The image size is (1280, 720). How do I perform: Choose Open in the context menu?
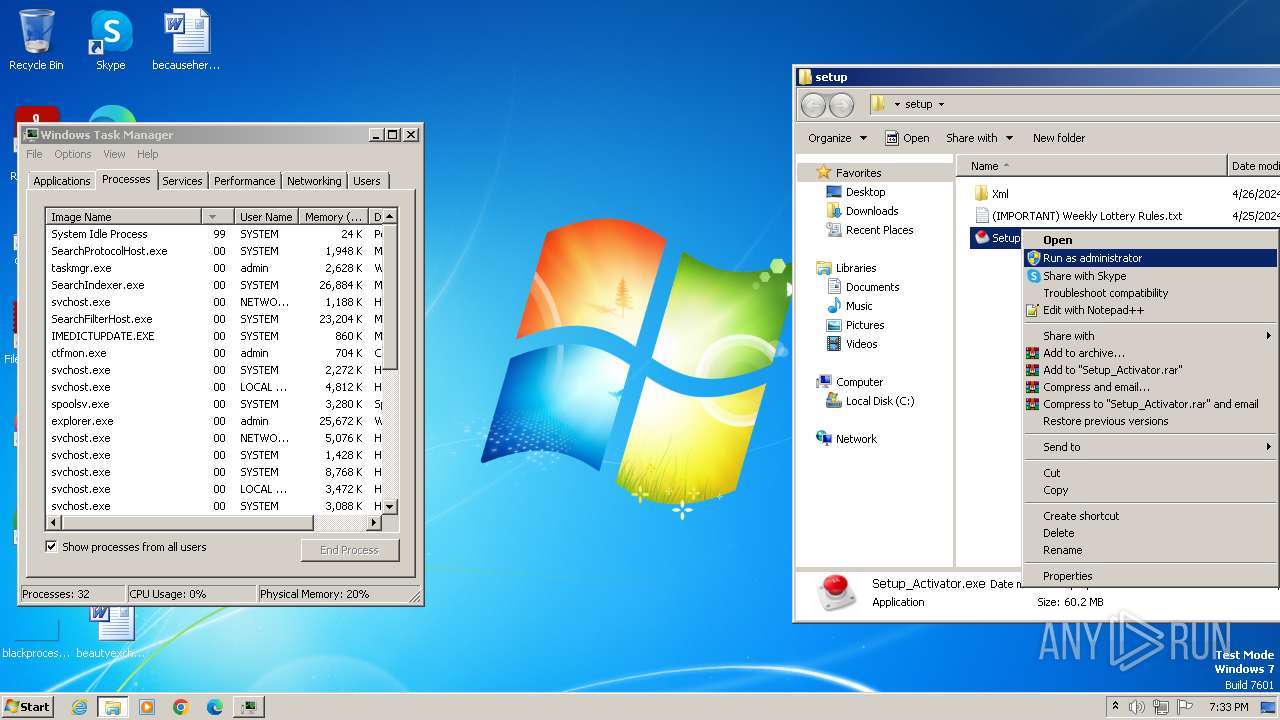[x=1150, y=240]
